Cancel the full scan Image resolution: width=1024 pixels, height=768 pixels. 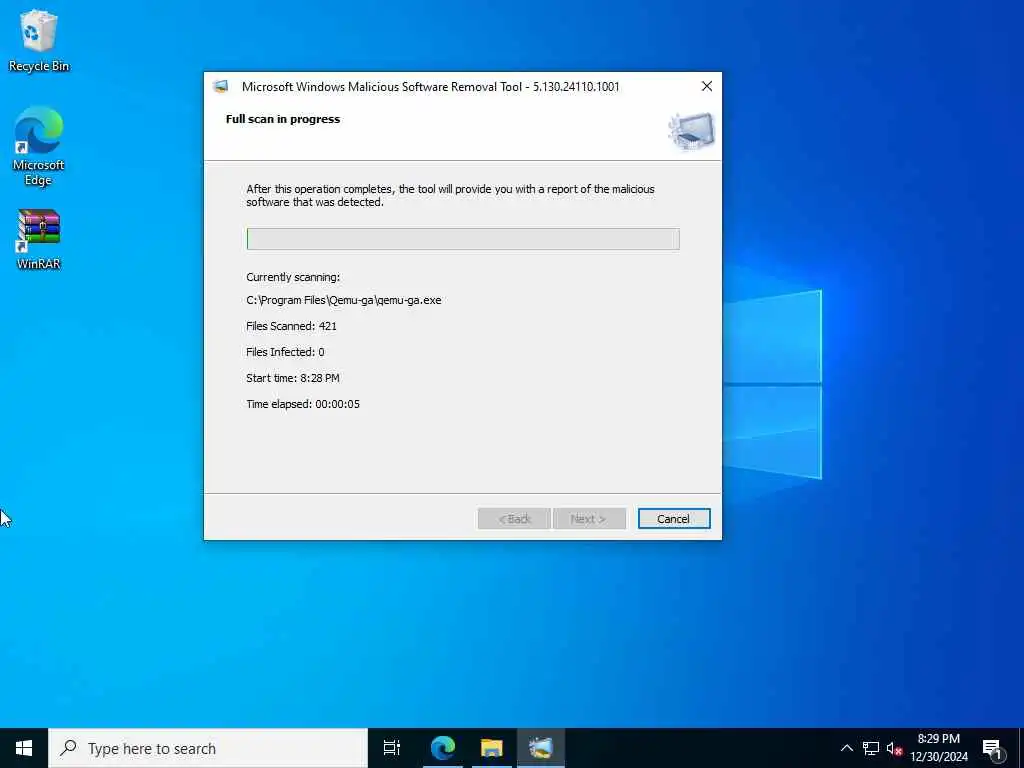pyautogui.click(x=674, y=519)
